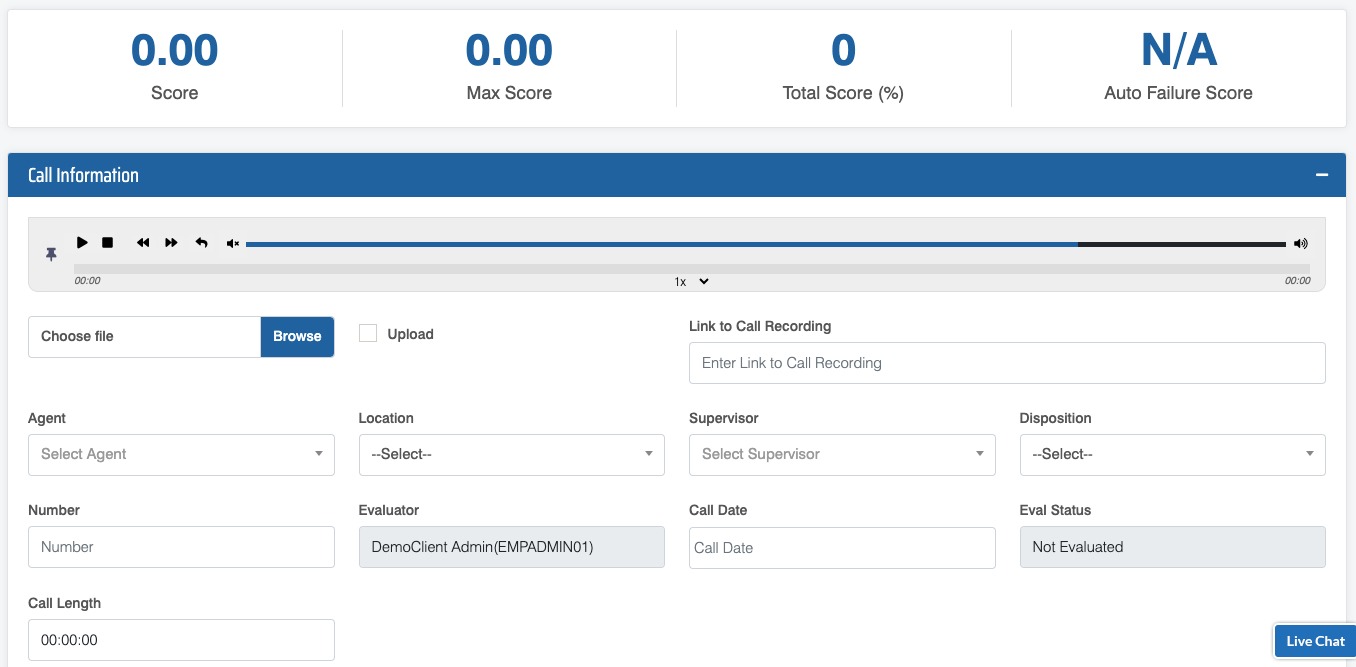Enable the Upload checkbox

coord(368,334)
